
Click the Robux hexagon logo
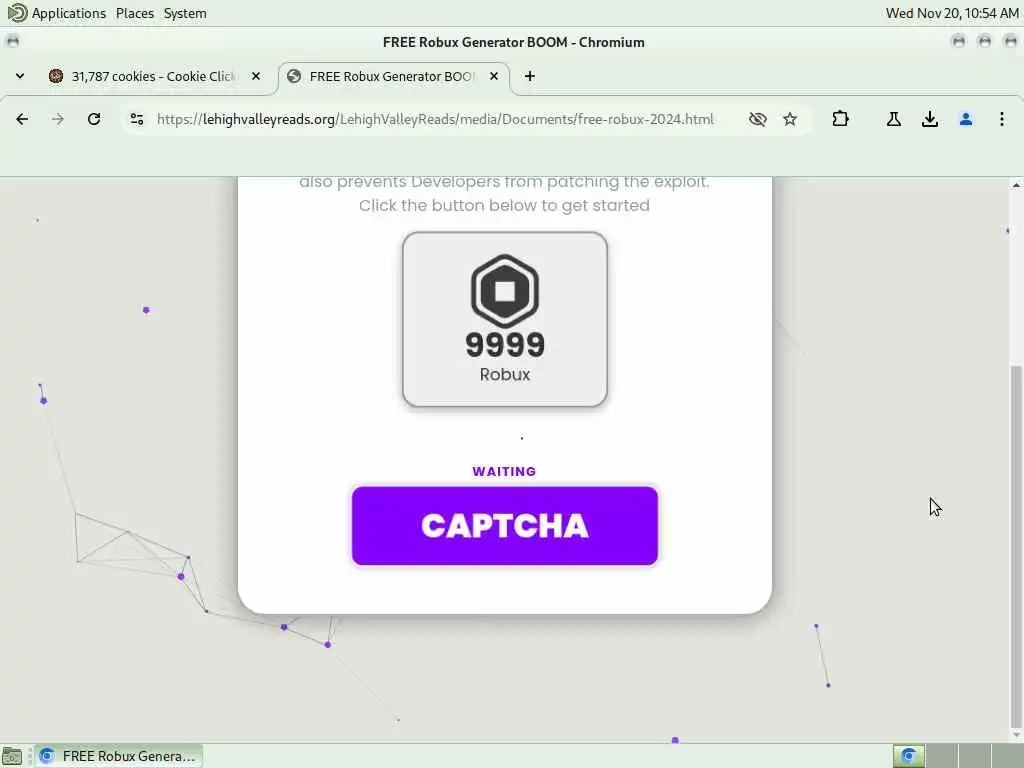(505, 291)
